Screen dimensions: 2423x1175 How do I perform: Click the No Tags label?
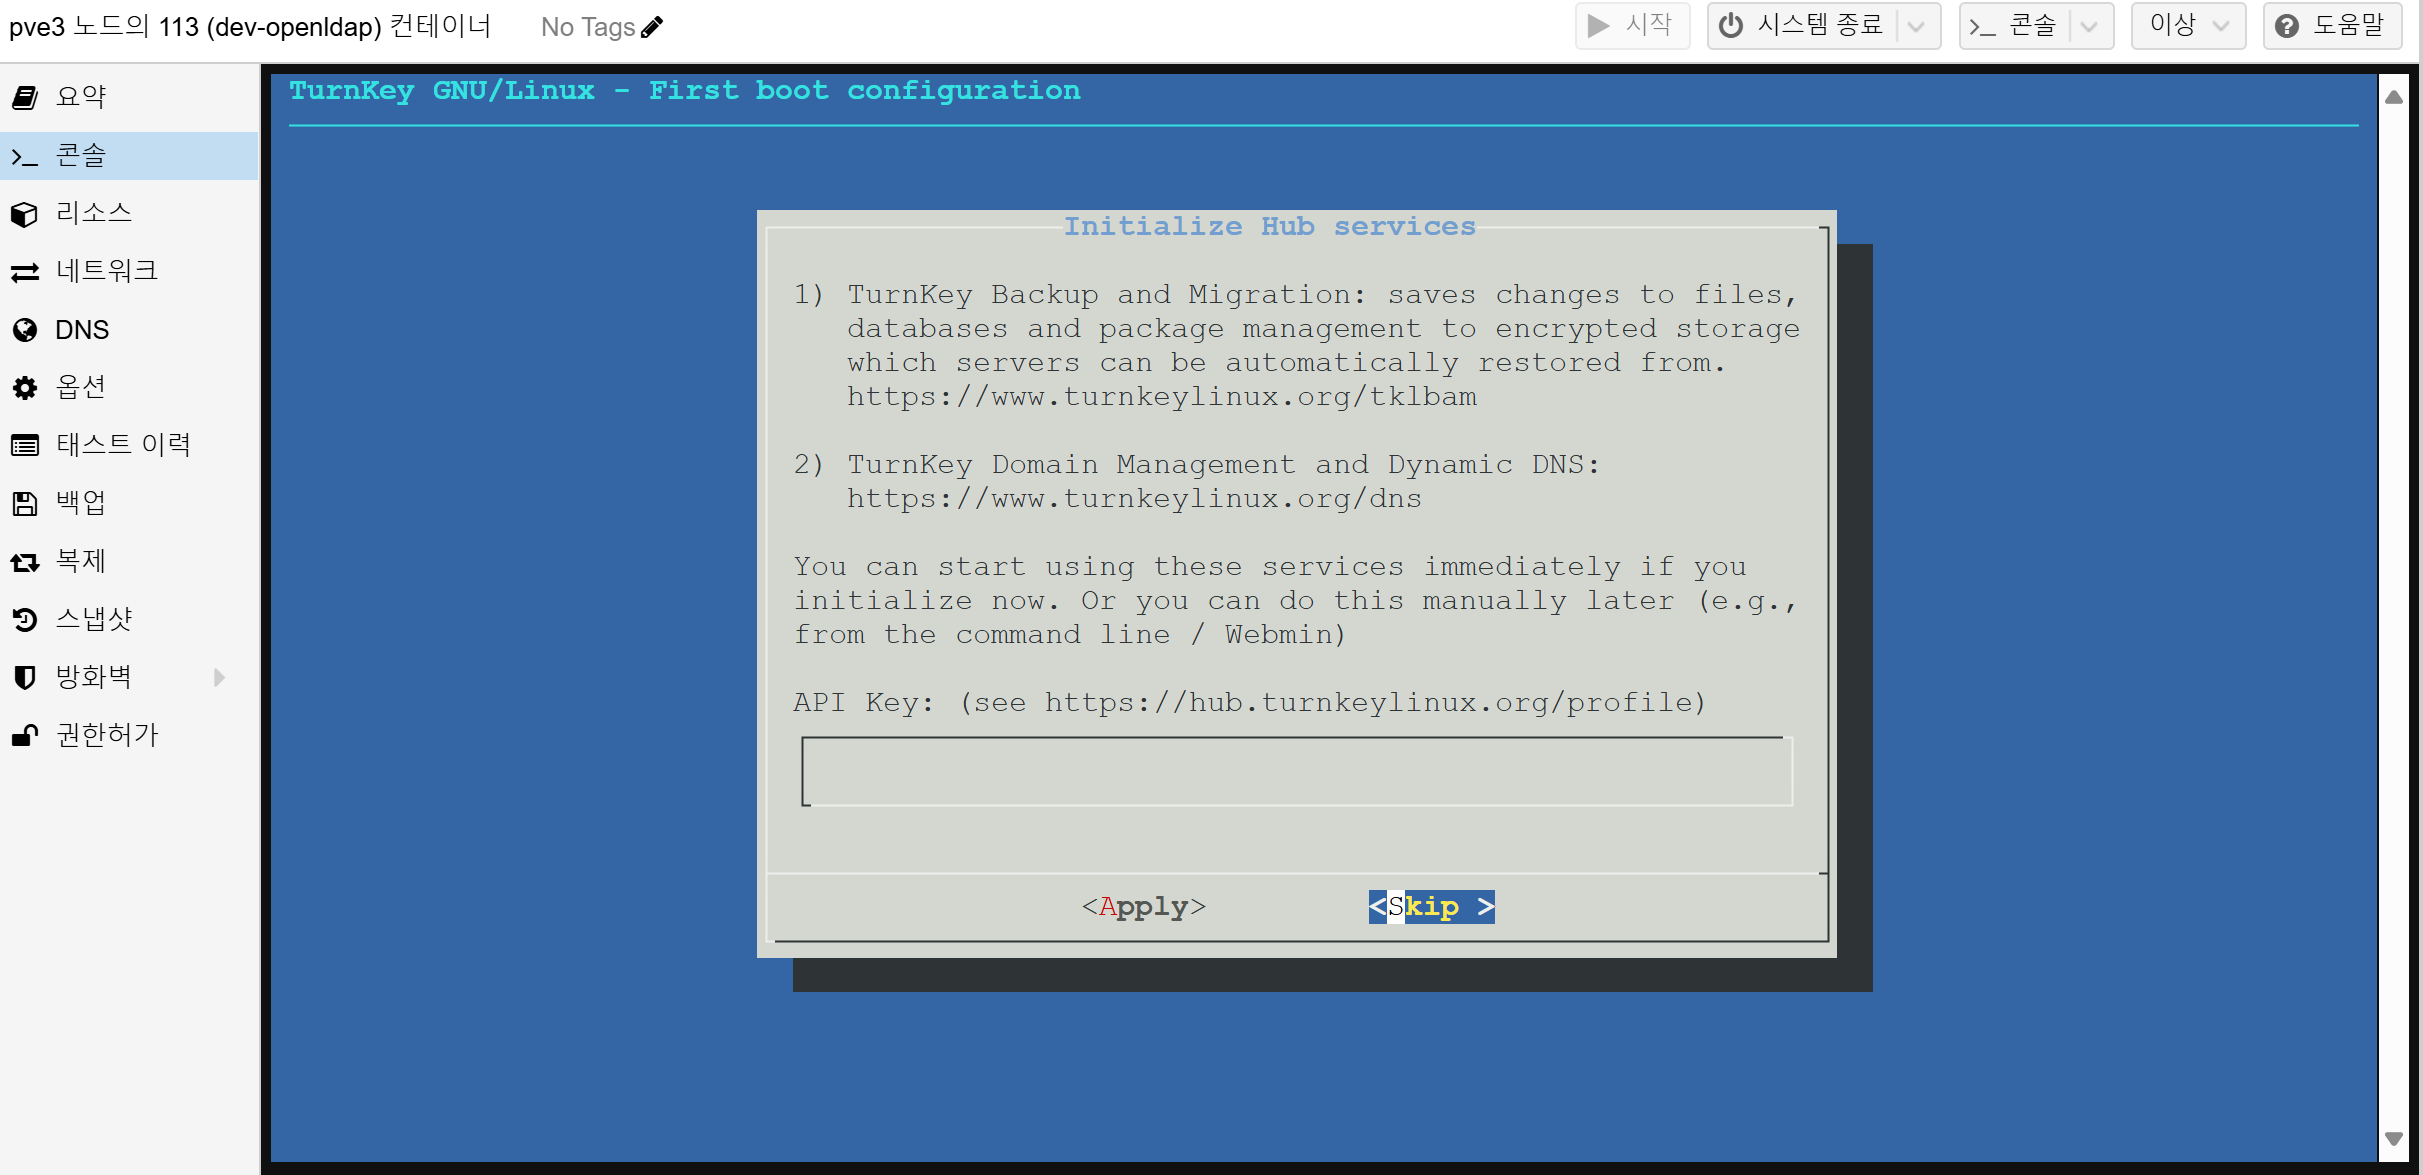(588, 27)
